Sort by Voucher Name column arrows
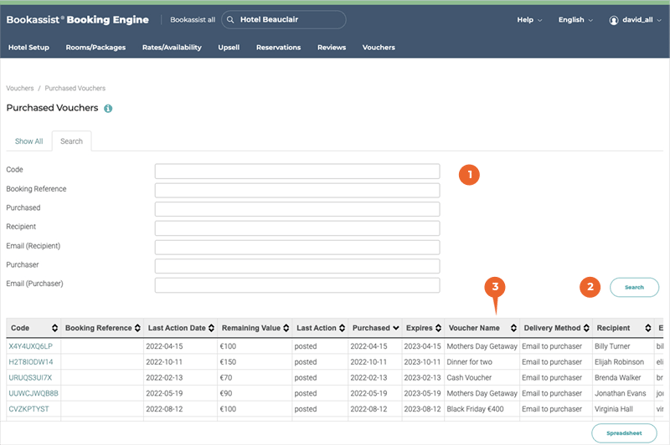 [513, 328]
